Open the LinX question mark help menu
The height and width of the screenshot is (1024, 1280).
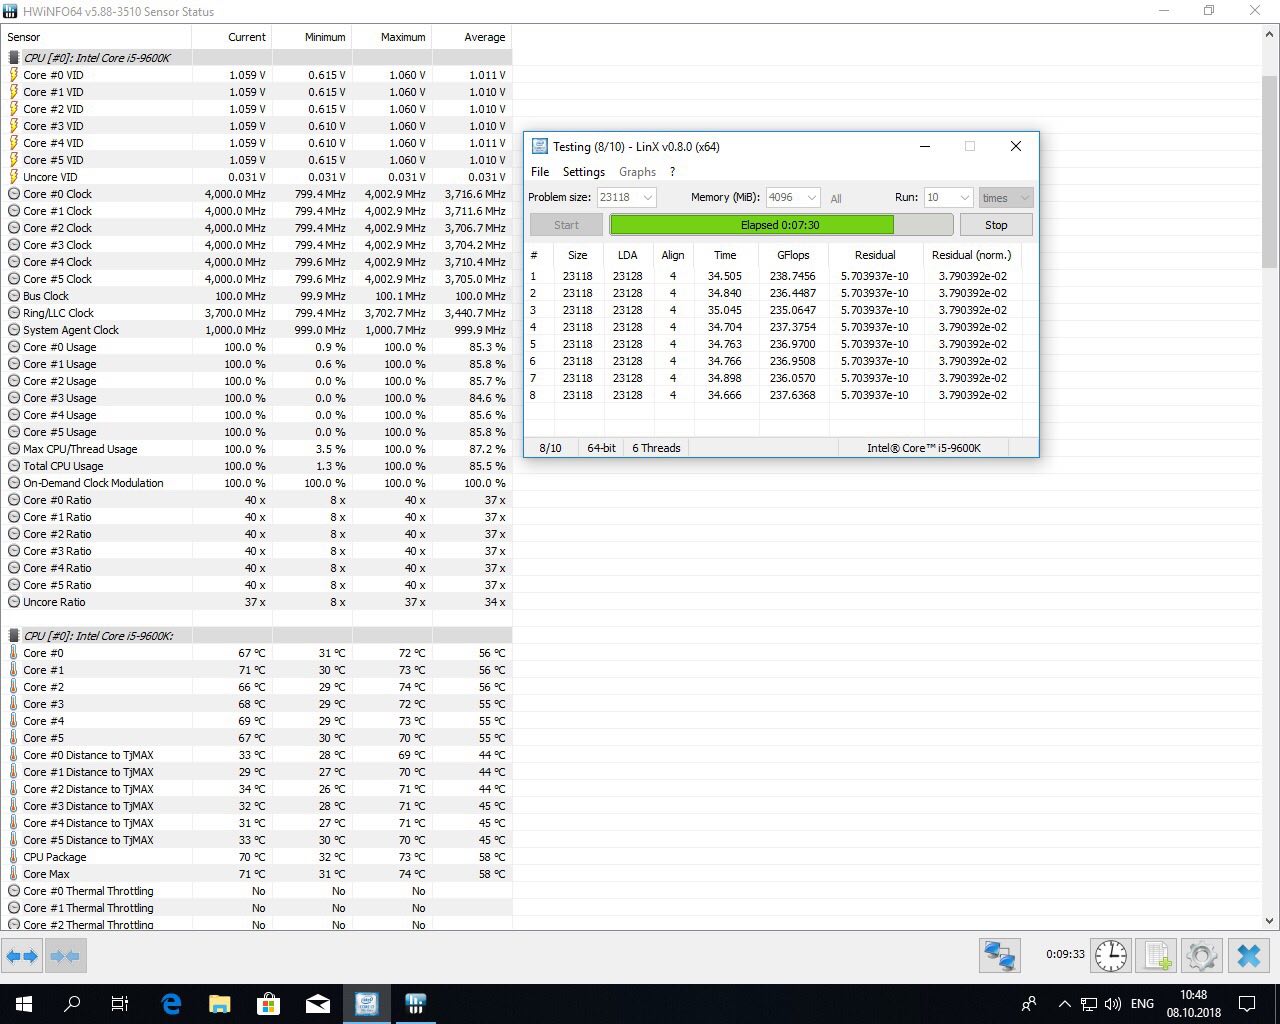[672, 172]
